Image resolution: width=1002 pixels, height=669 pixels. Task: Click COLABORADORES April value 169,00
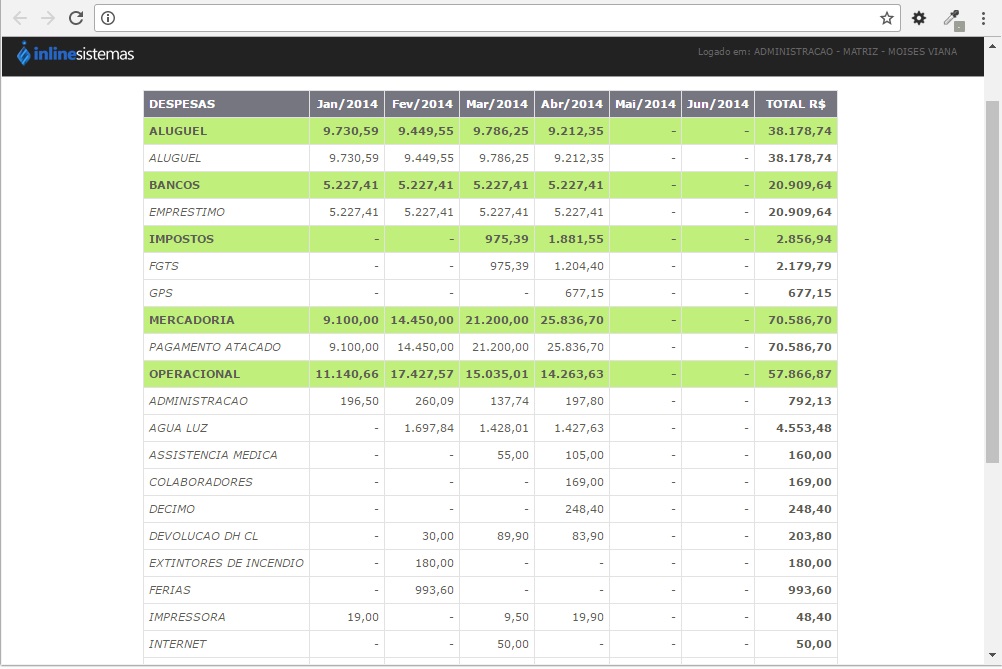tap(584, 482)
